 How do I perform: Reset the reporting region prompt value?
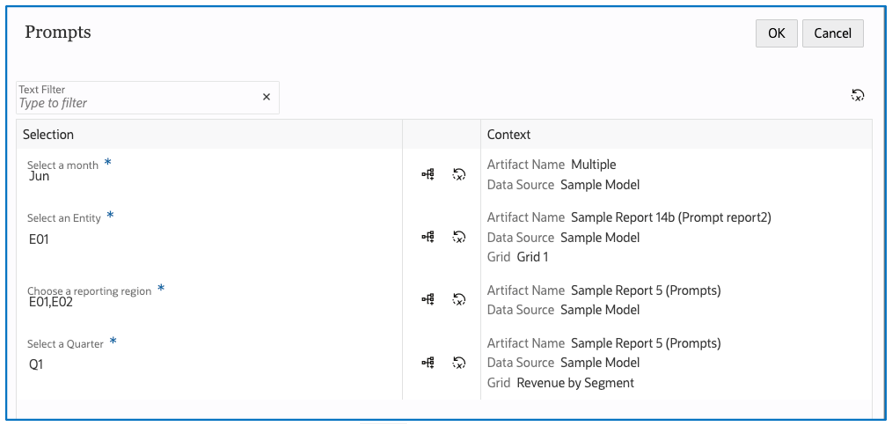pos(459,299)
